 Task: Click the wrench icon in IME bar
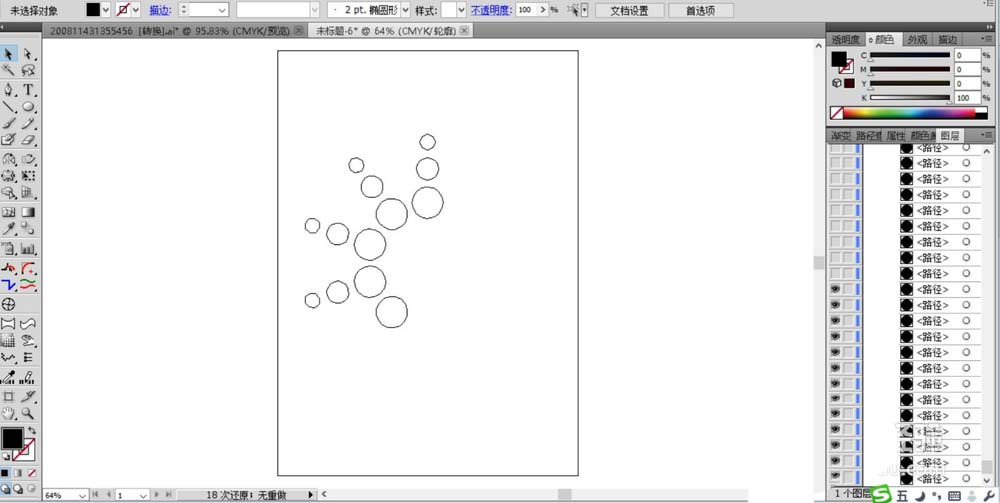click(989, 495)
